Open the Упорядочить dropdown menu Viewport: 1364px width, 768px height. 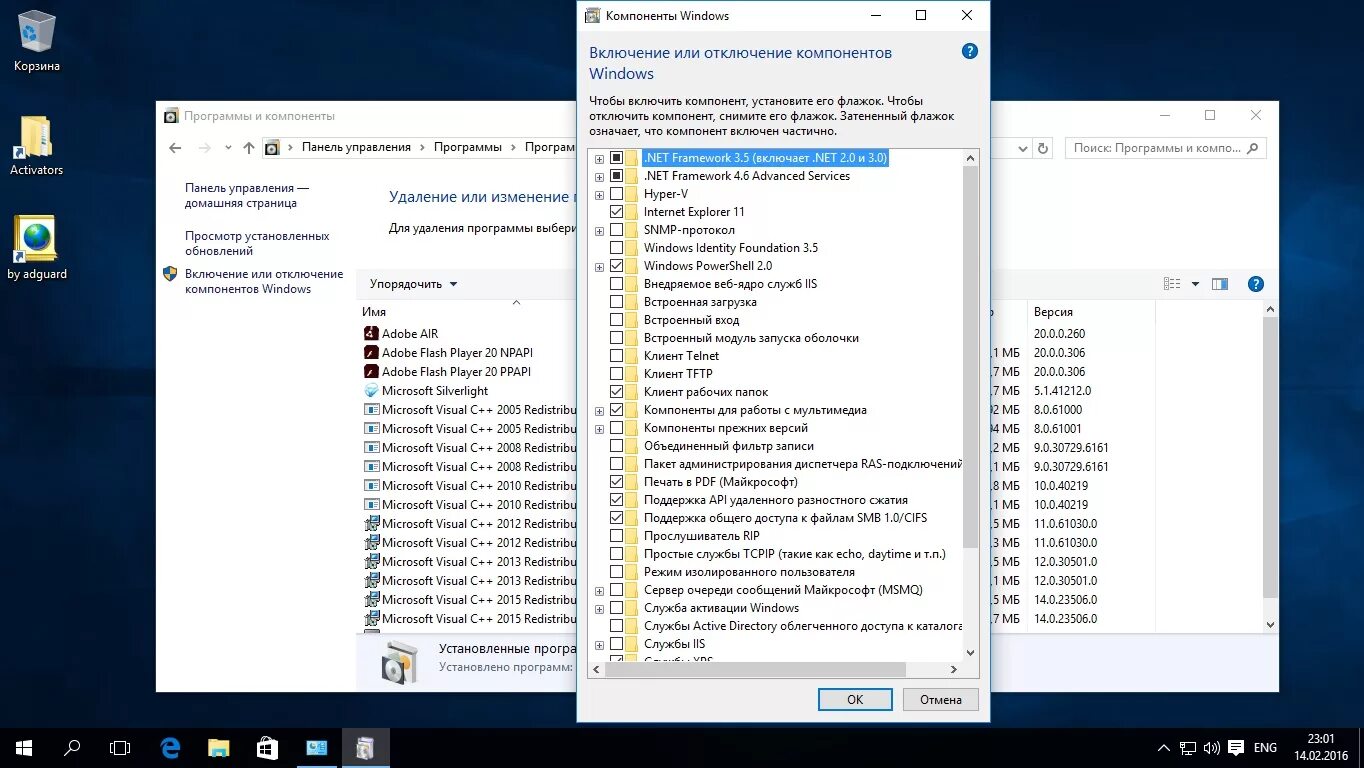(413, 284)
